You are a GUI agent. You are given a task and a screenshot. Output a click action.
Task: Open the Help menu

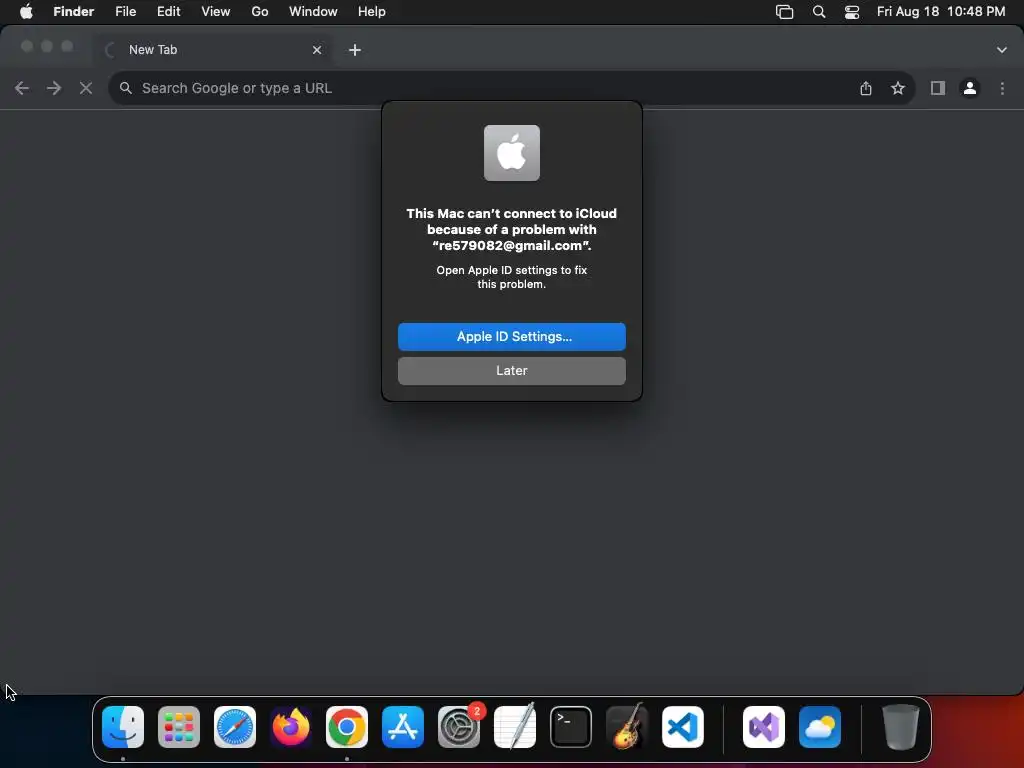(x=372, y=12)
